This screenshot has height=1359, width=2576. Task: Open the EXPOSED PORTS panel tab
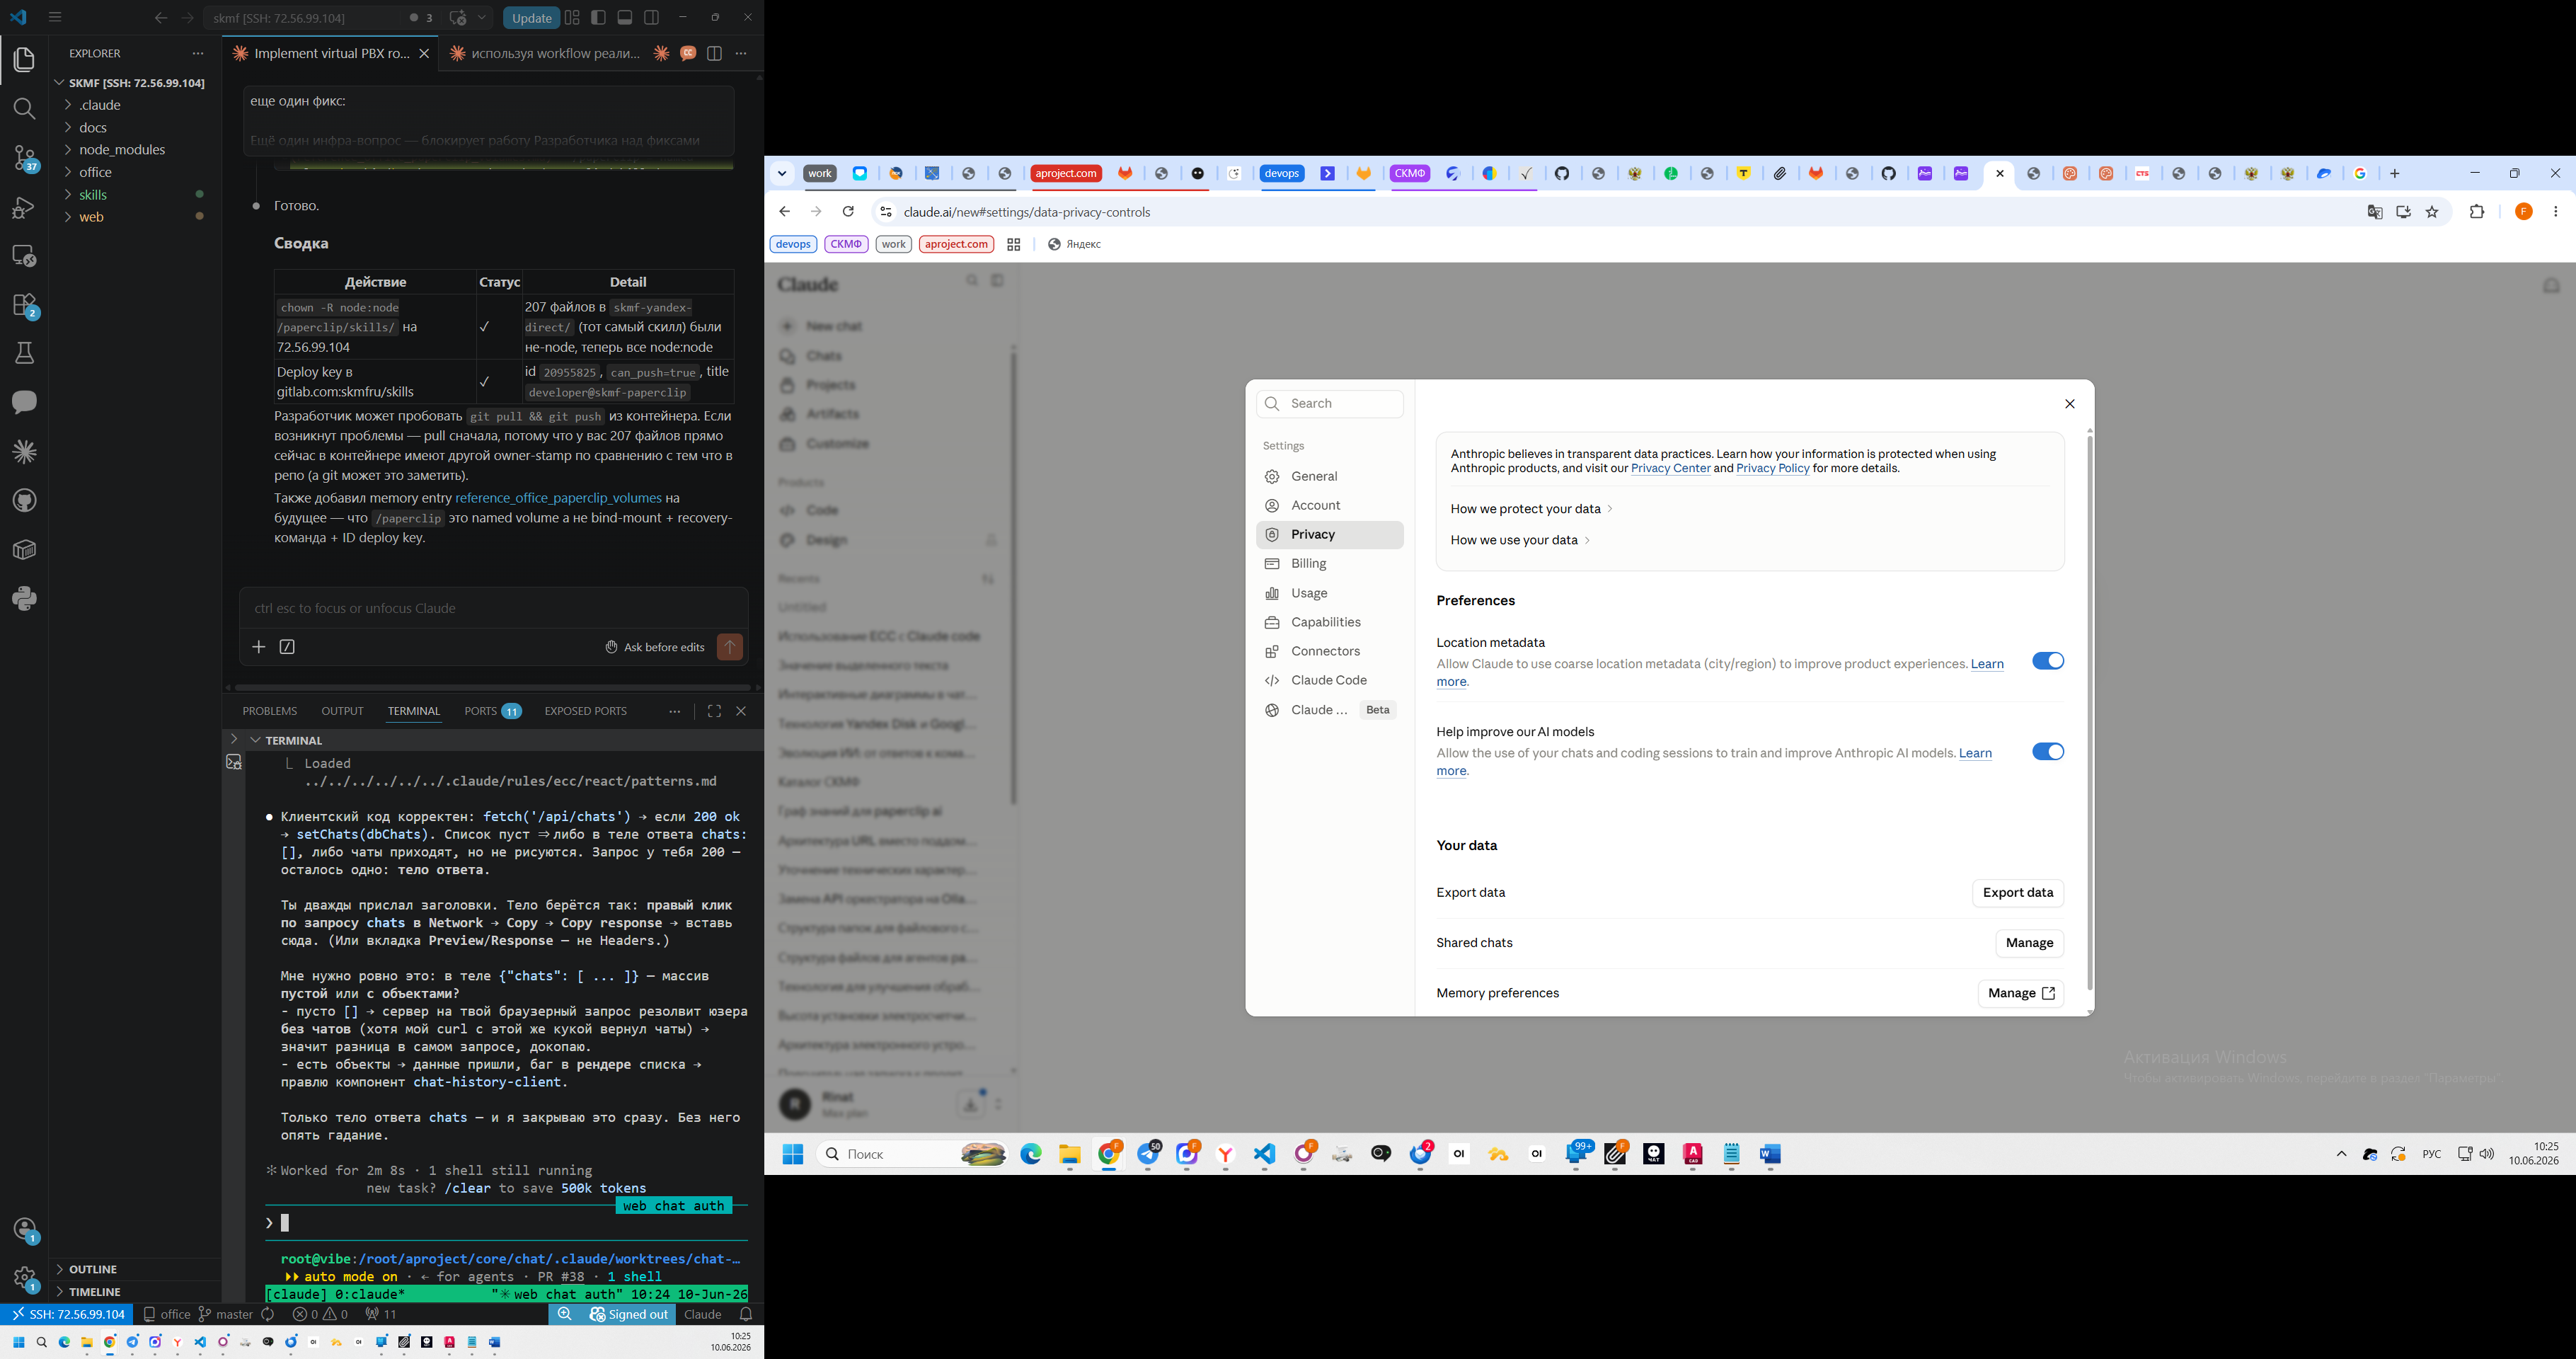click(585, 711)
